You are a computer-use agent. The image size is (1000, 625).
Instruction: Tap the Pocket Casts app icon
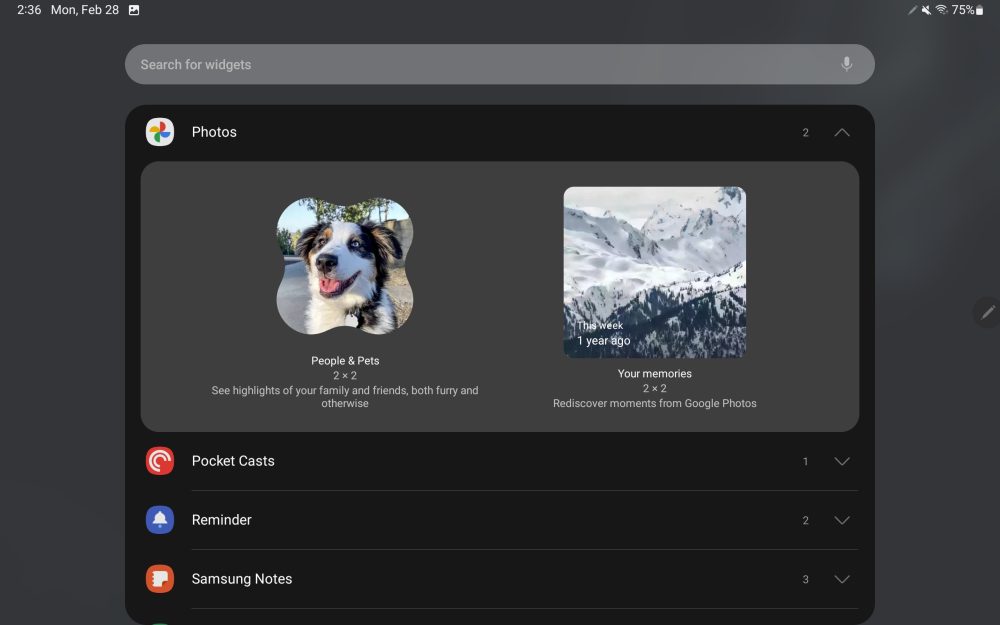[x=160, y=461]
